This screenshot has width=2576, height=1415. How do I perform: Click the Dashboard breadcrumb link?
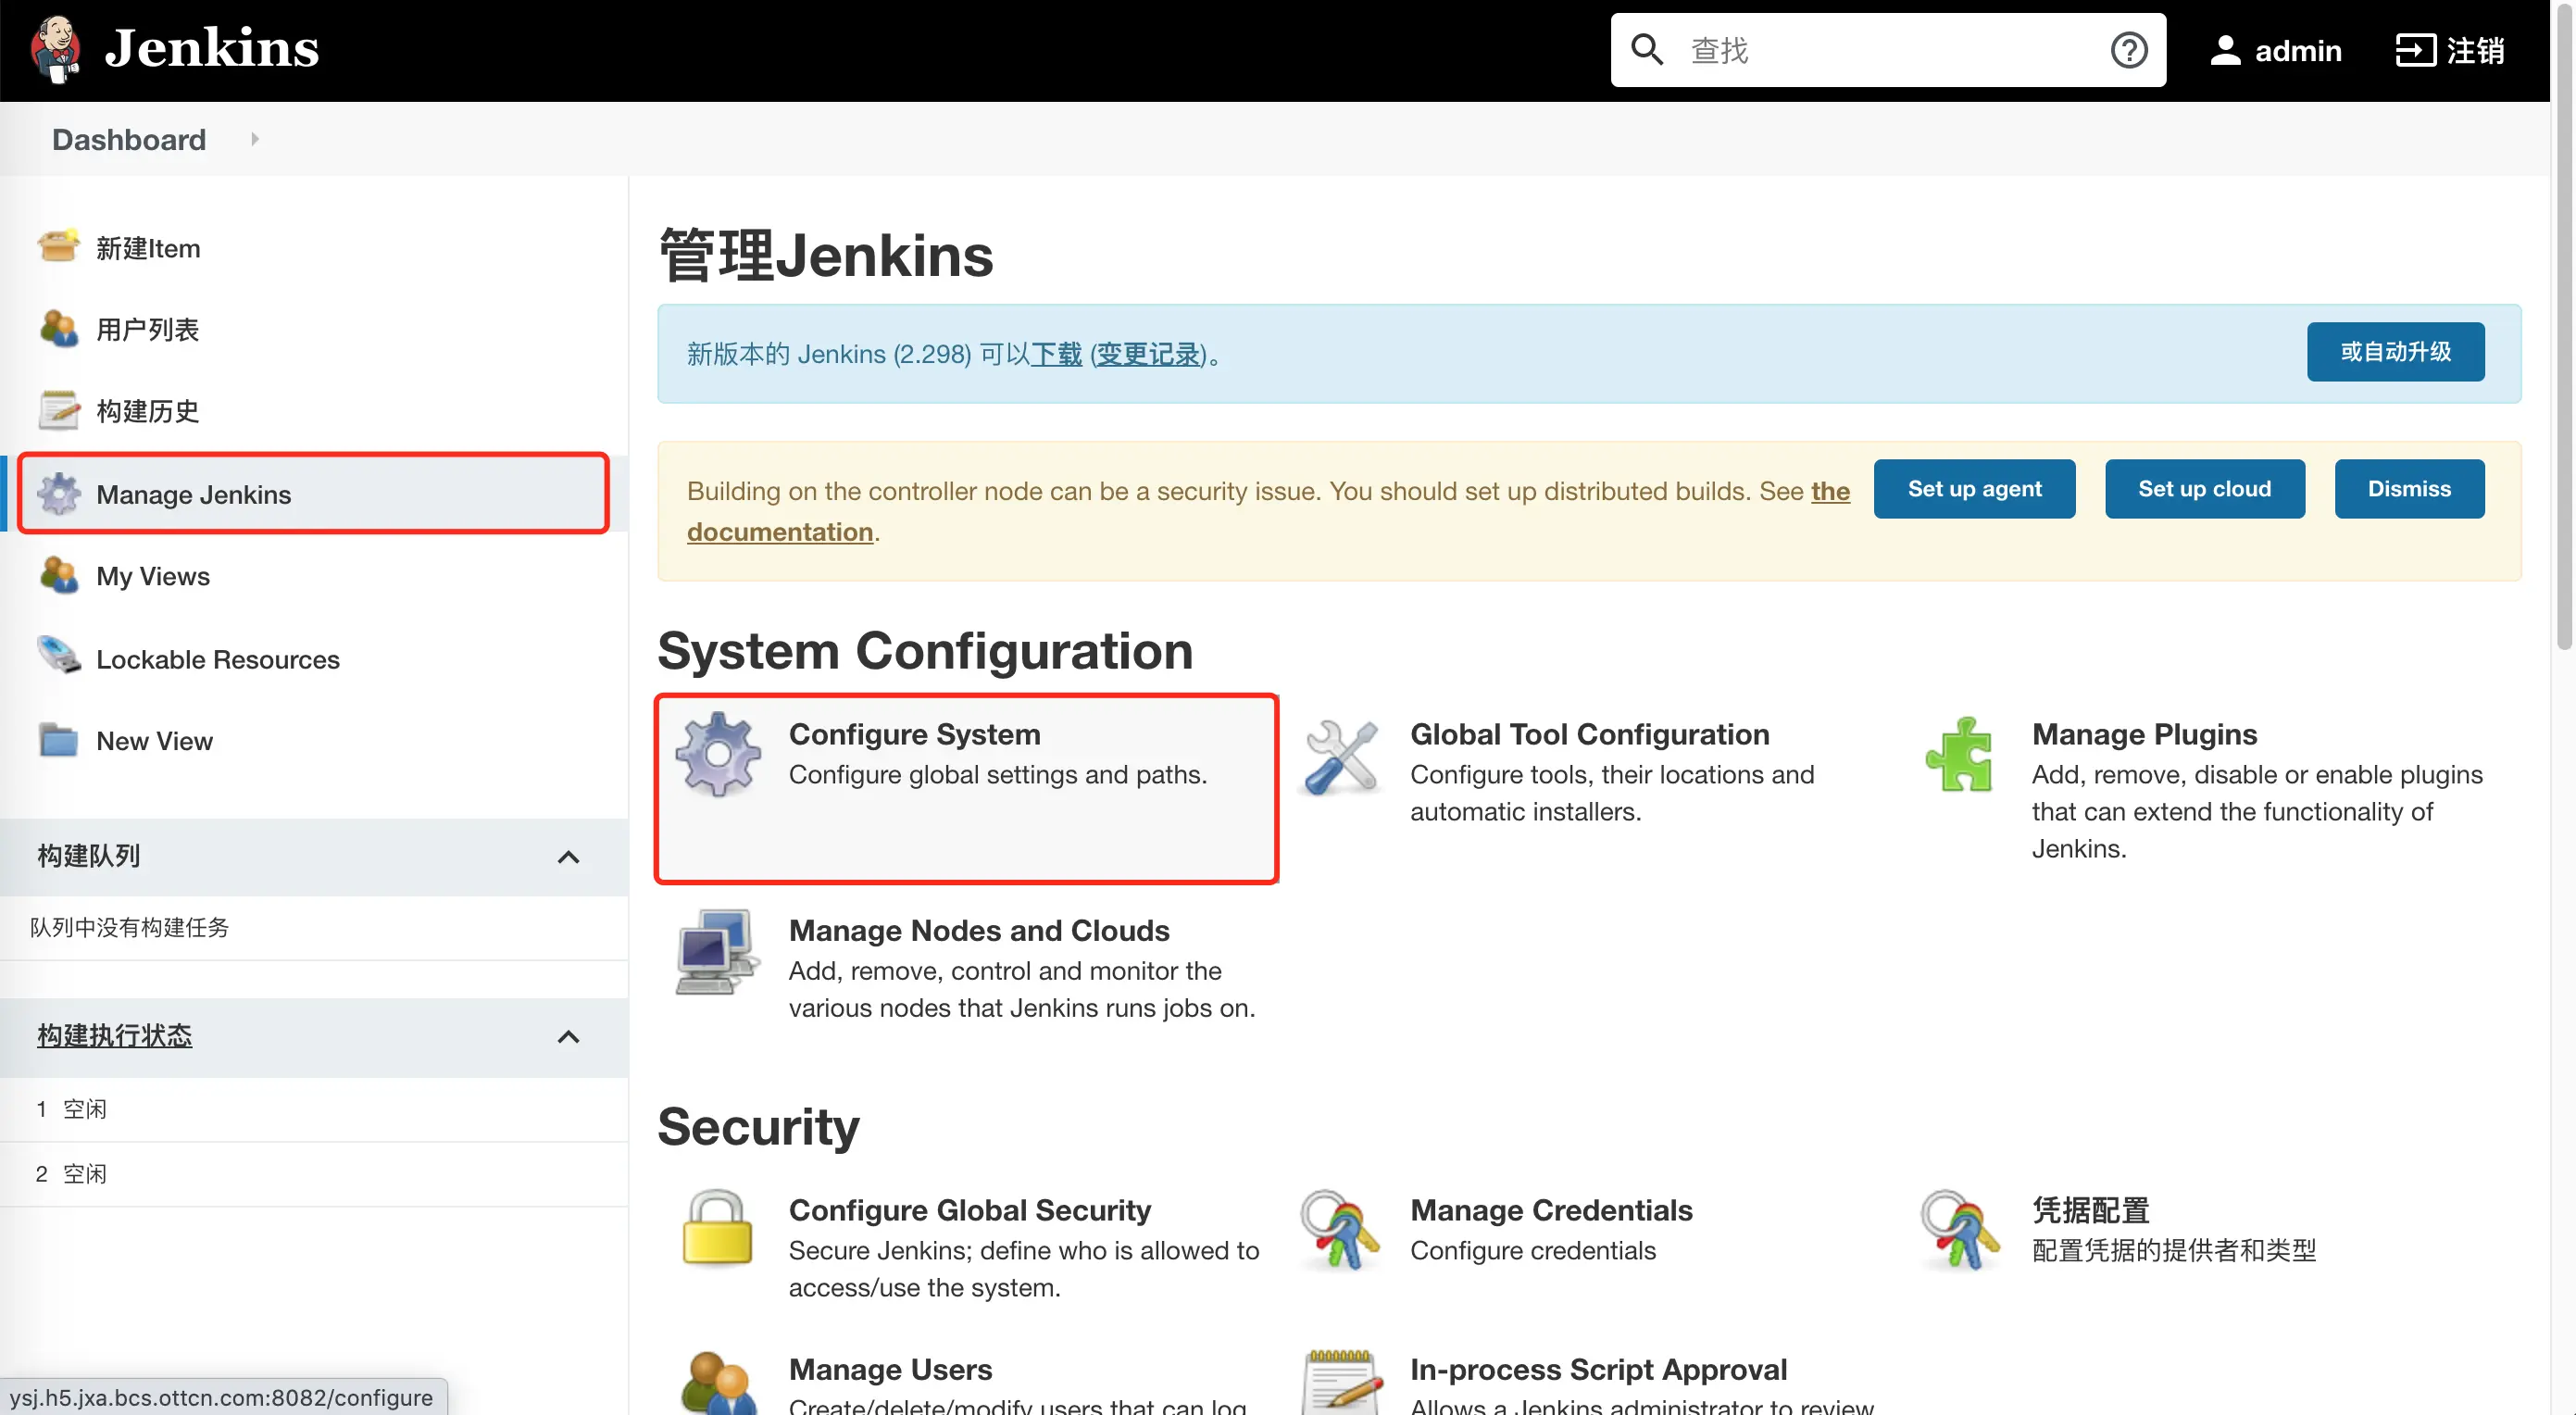pos(129,139)
